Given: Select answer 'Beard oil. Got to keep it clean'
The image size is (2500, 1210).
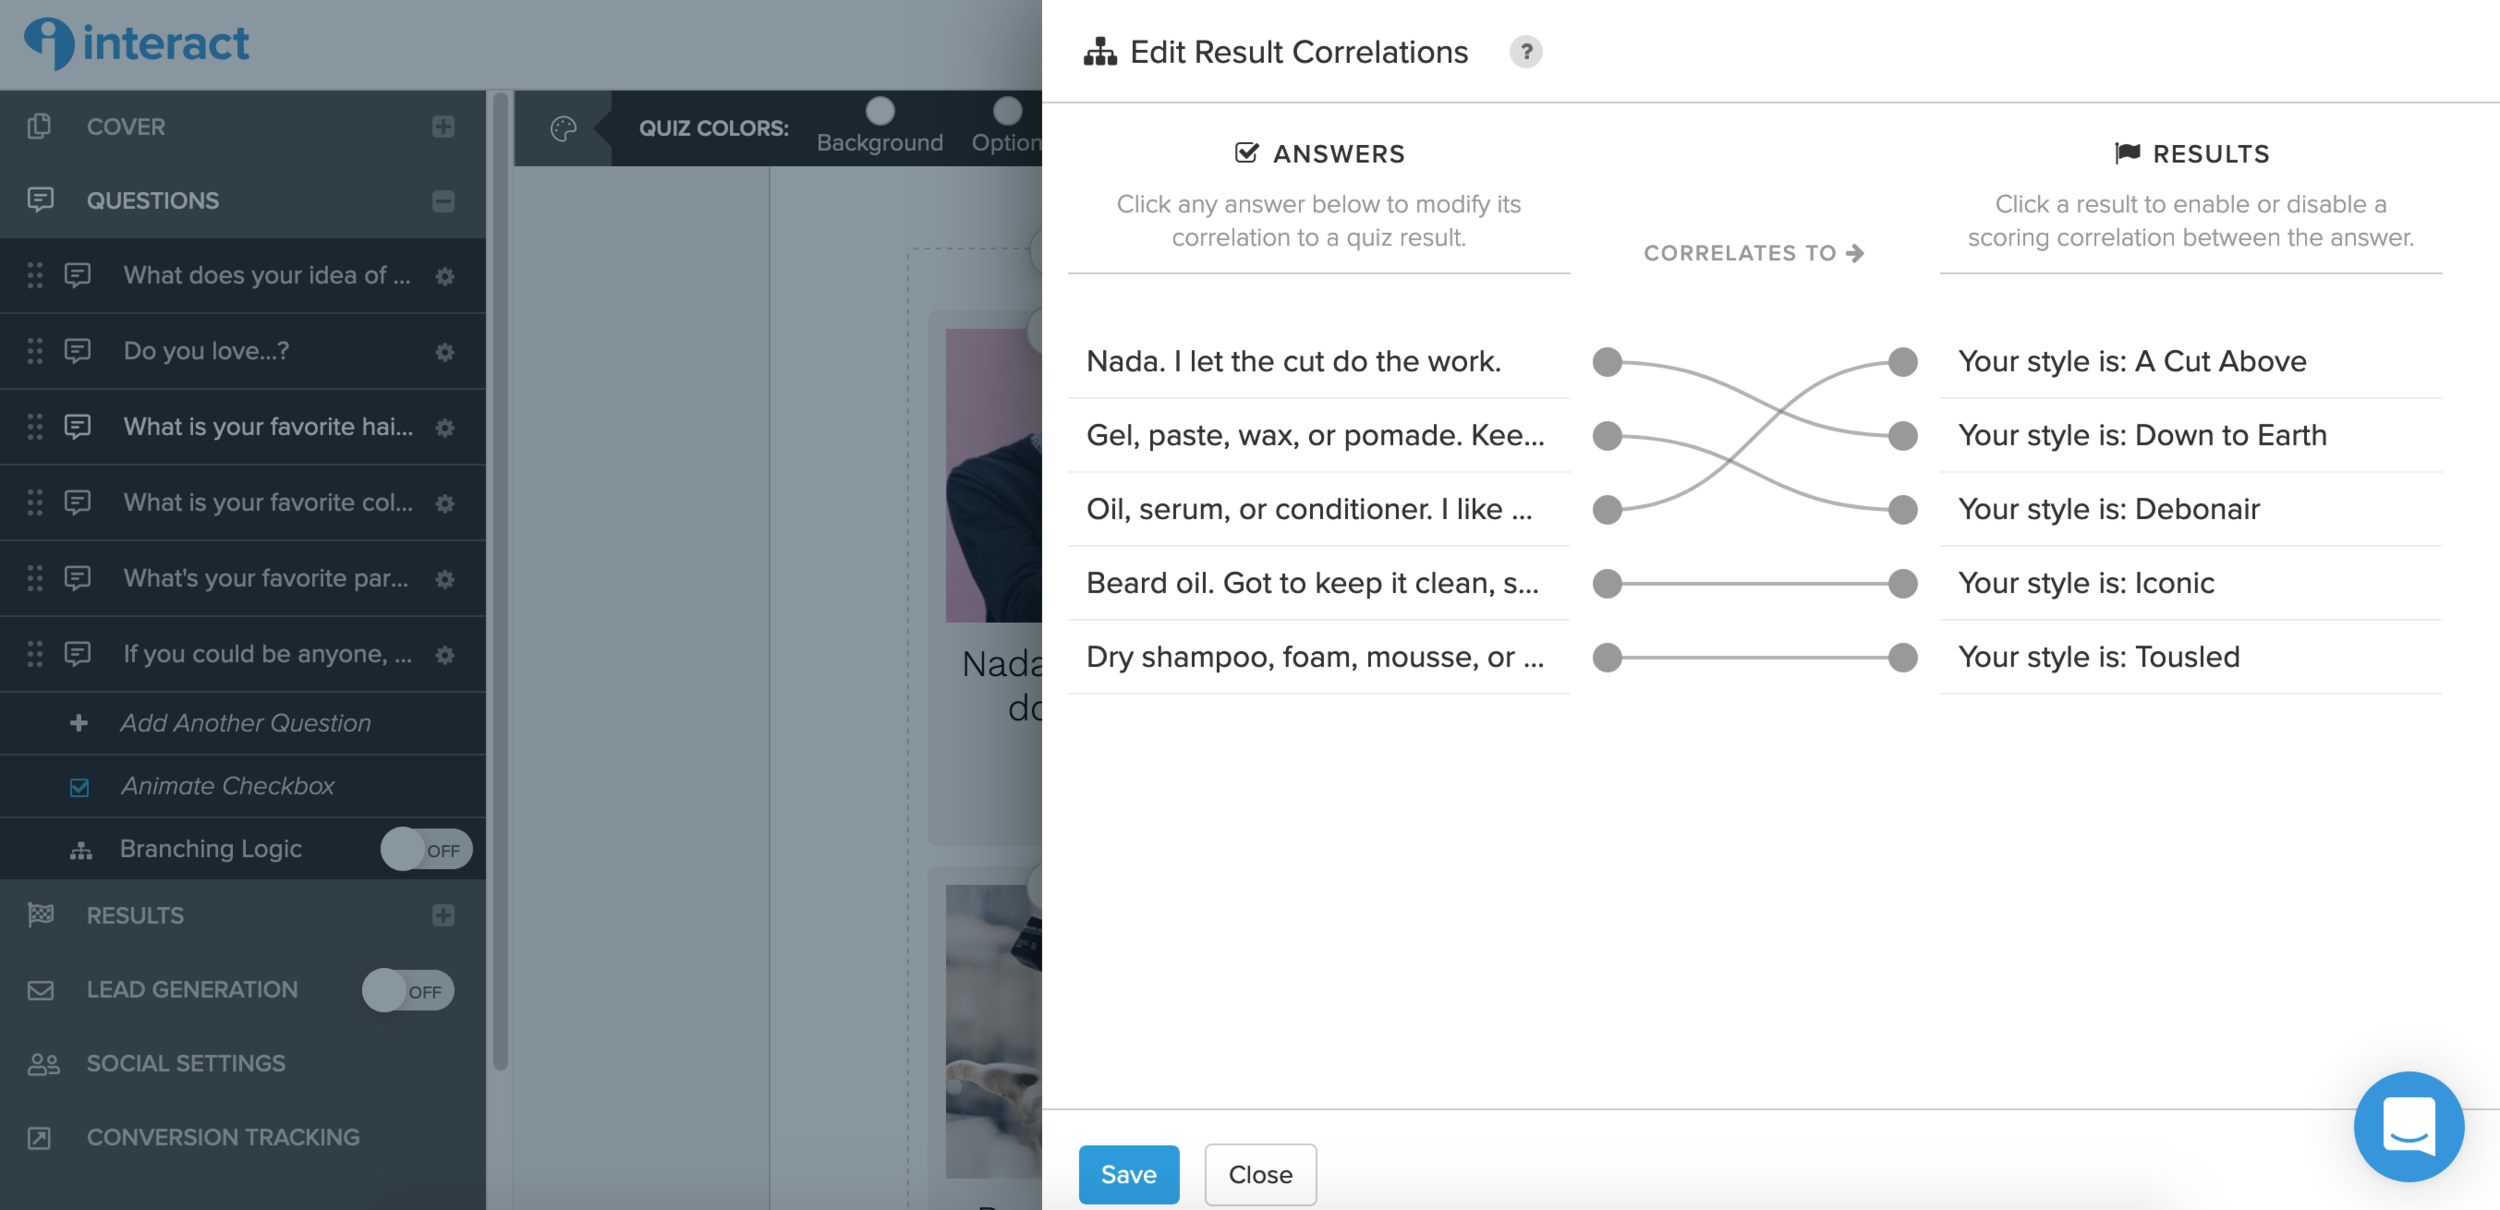Looking at the screenshot, I should 1312,583.
